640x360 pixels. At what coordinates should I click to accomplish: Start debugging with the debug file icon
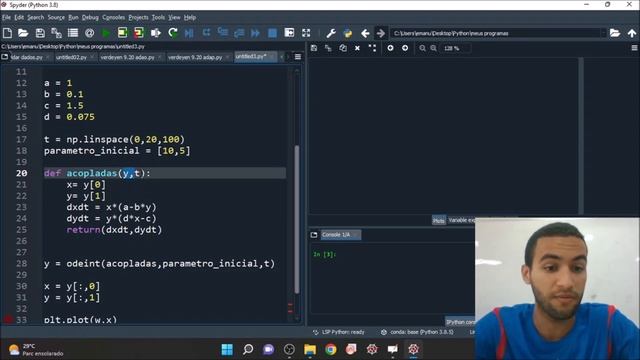pyautogui.click(x=189, y=33)
